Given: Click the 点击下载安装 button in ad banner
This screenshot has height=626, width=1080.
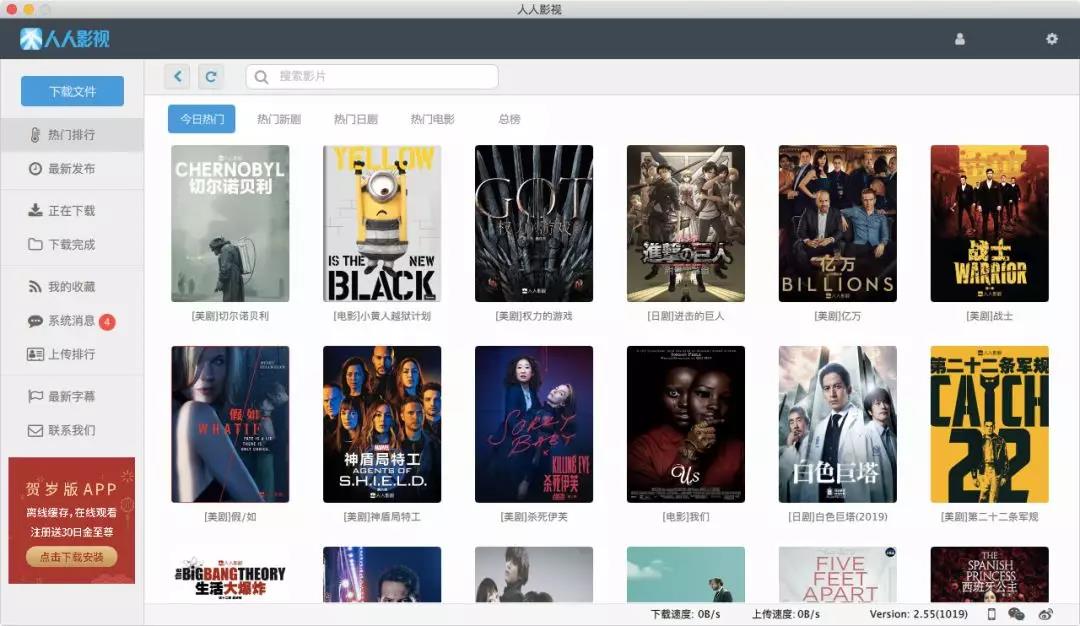Looking at the screenshot, I should 72,556.
